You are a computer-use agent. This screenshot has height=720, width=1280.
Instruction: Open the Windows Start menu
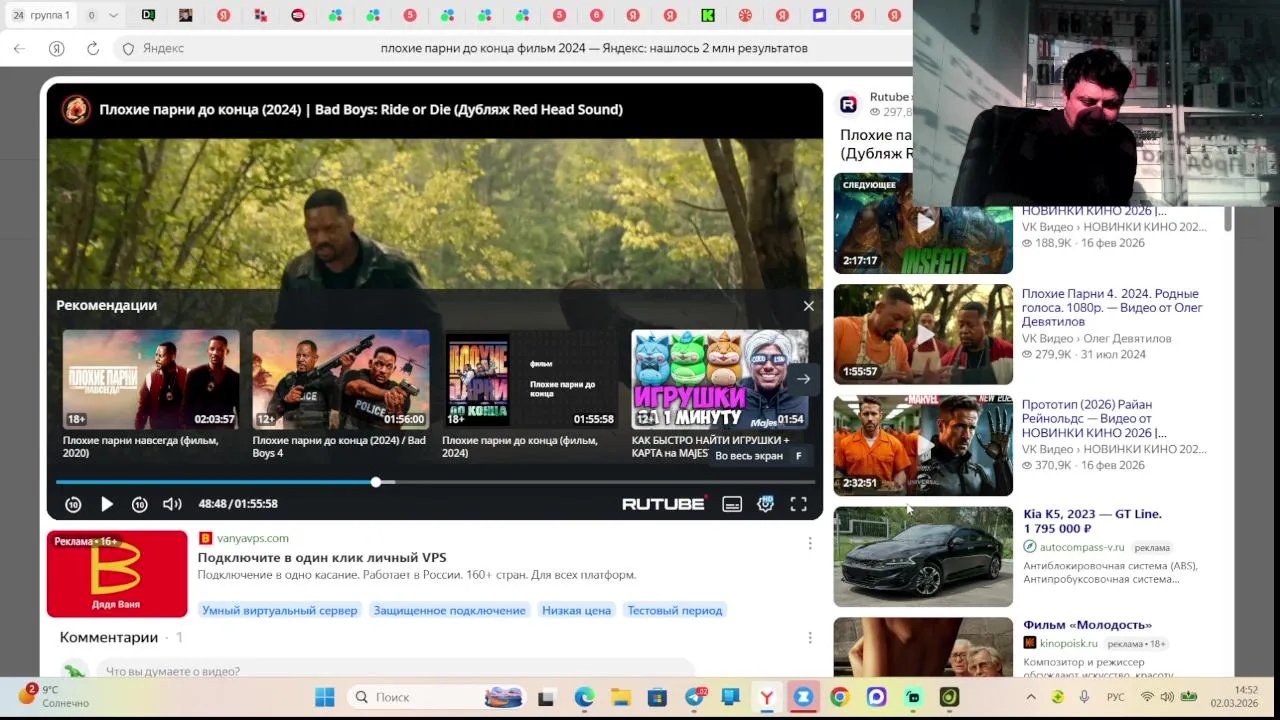(325, 697)
